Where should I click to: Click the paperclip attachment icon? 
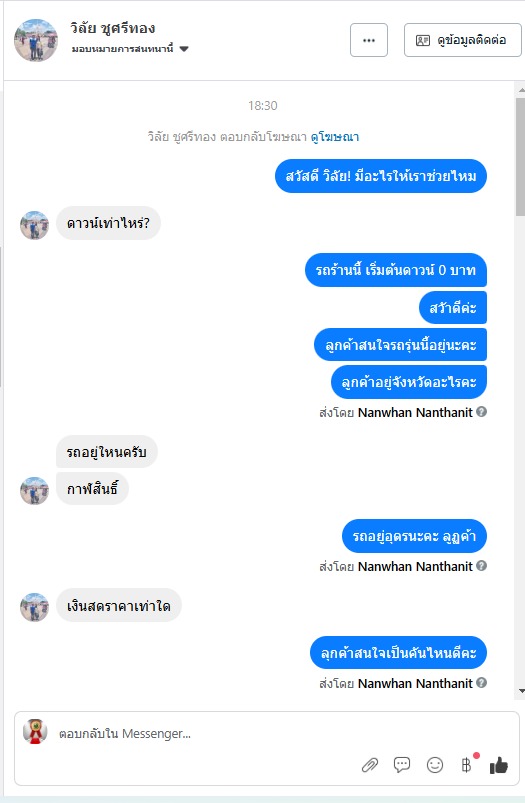370,765
